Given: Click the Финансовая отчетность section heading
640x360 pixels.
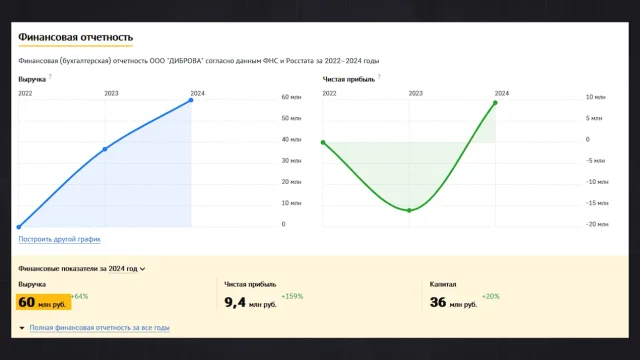Looking at the screenshot, I should [x=76, y=37].
